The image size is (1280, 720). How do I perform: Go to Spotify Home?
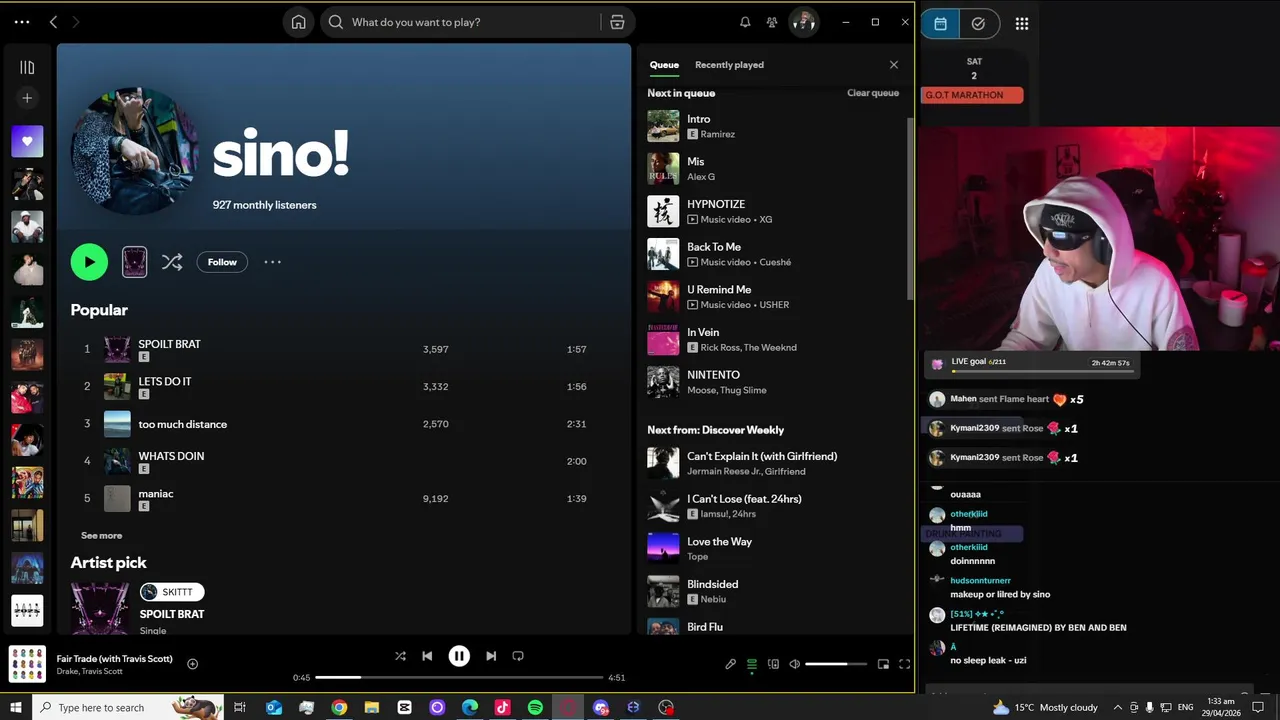[x=298, y=22]
